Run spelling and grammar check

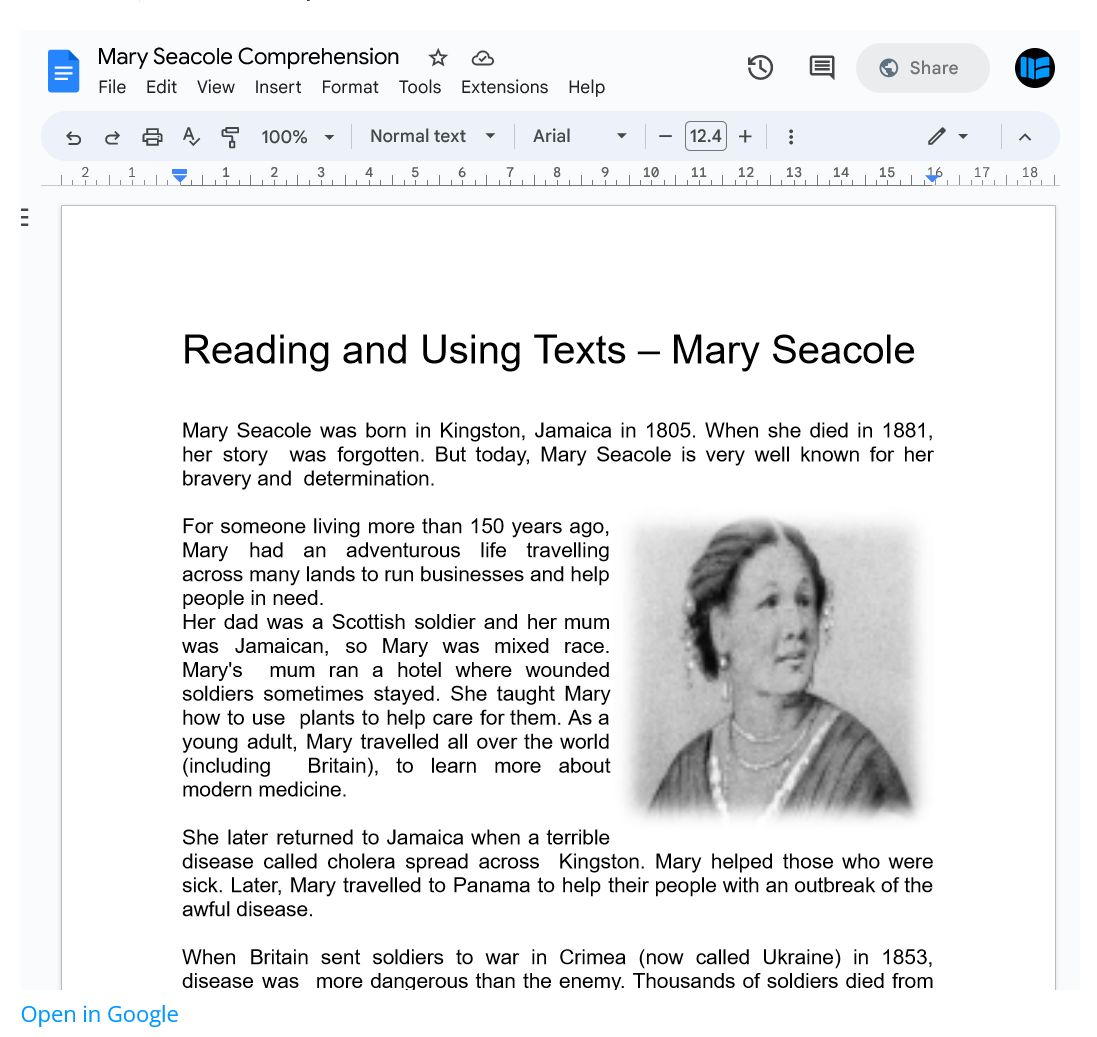[x=191, y=137]
